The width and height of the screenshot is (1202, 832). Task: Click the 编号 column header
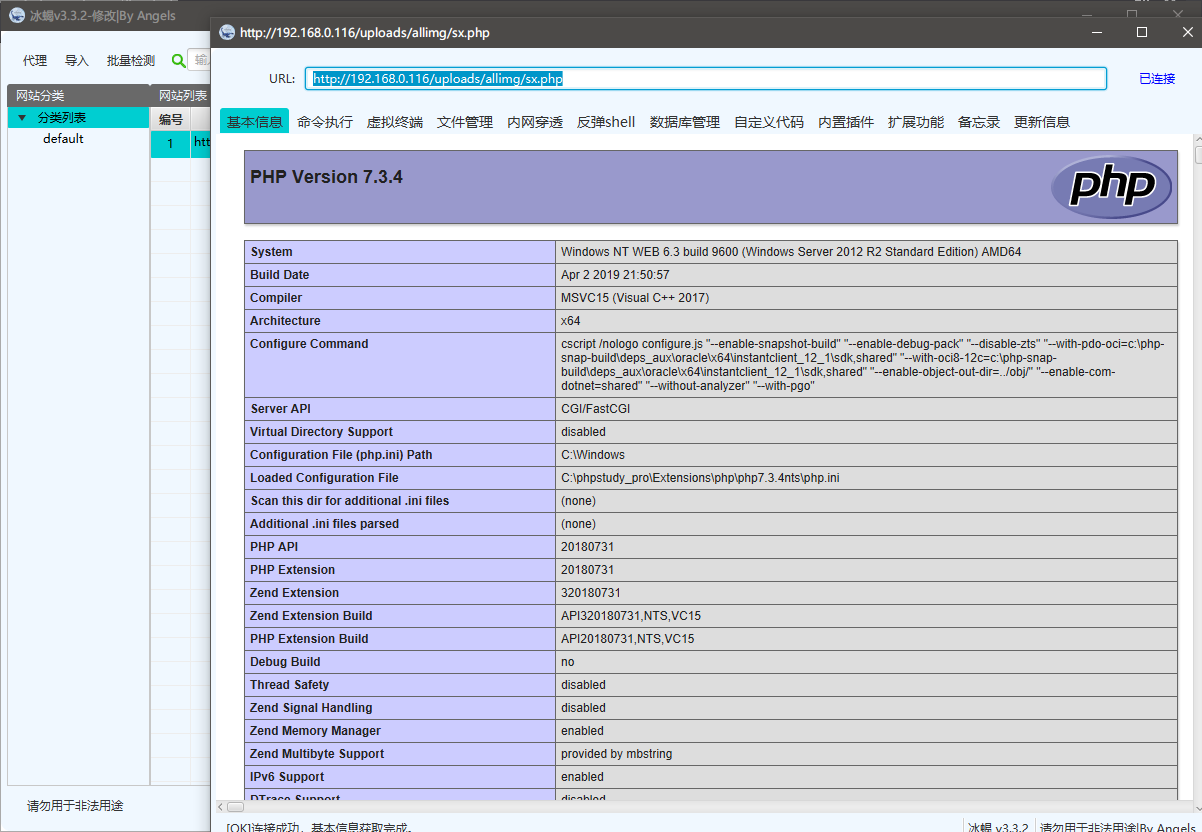pos(171,119)
